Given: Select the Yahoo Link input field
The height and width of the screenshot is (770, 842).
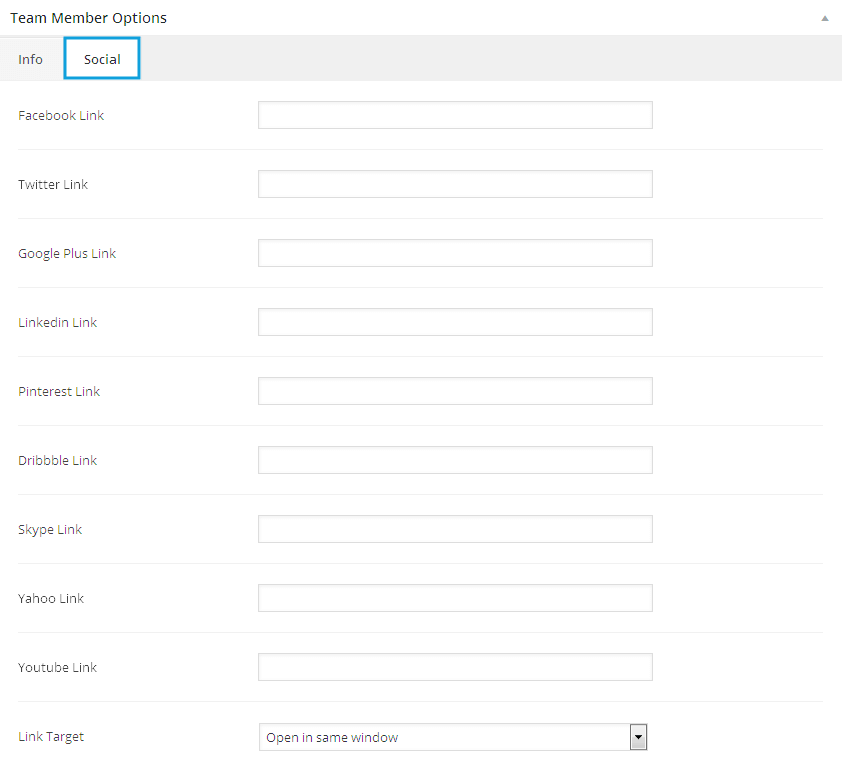Looking at the screenshot, I should click(x=455, y=598).
